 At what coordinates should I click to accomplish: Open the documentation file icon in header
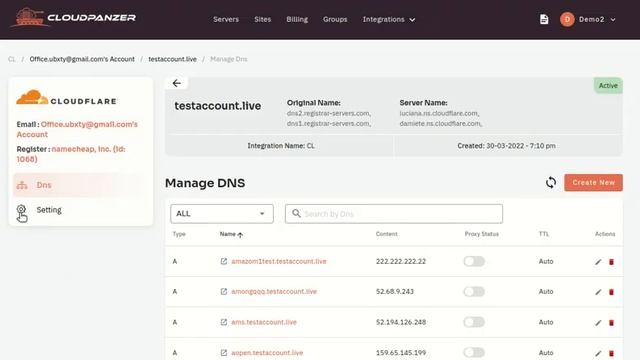tap(544, 19)
